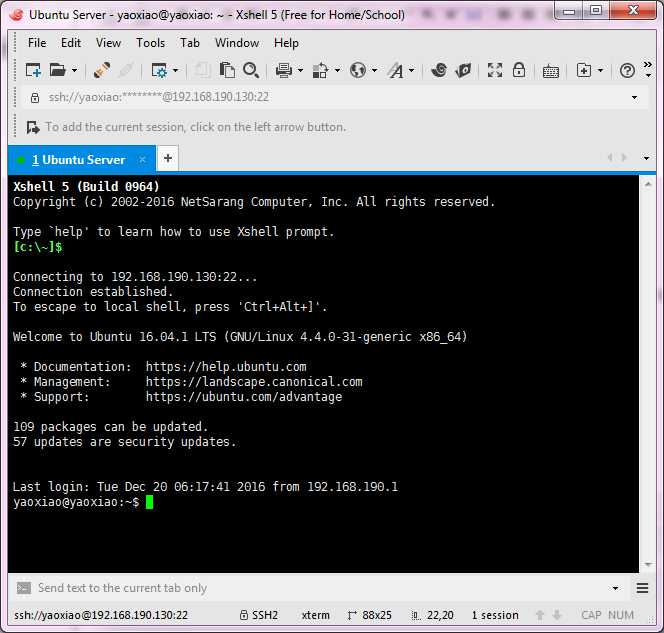This screenshot has height=633, width=664.
Task: Click the Reconnect plug icon
Action: click(x=102, y=70)
